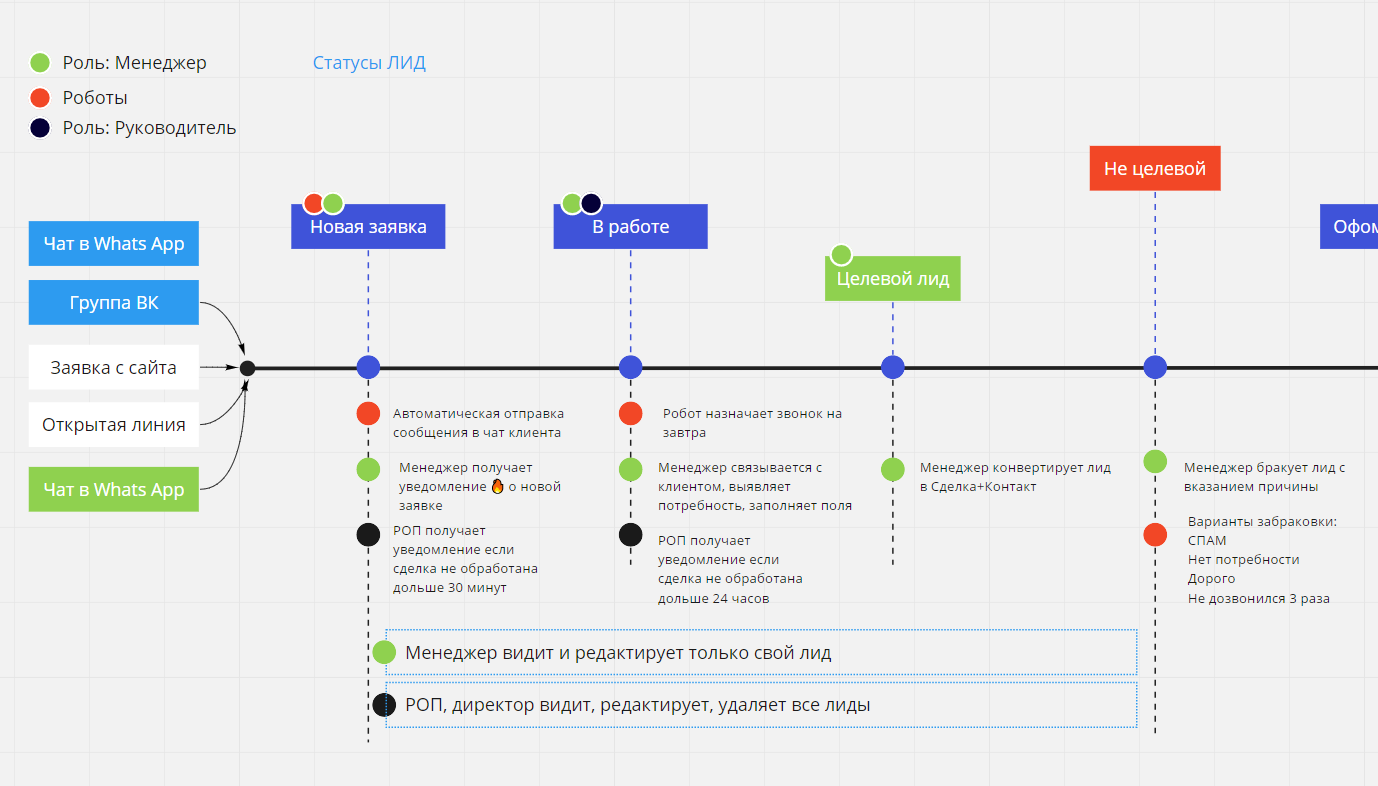Viewport: 1378px width, 786px height.
Task: Select the Открытая линия box
Action: point(114,425)
